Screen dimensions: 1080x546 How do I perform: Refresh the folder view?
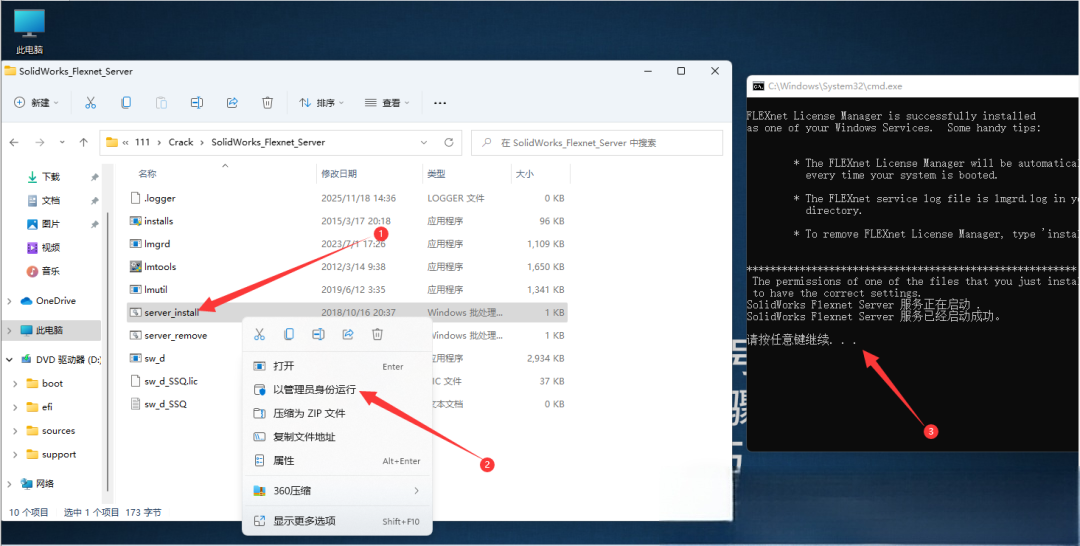point(449,143)
